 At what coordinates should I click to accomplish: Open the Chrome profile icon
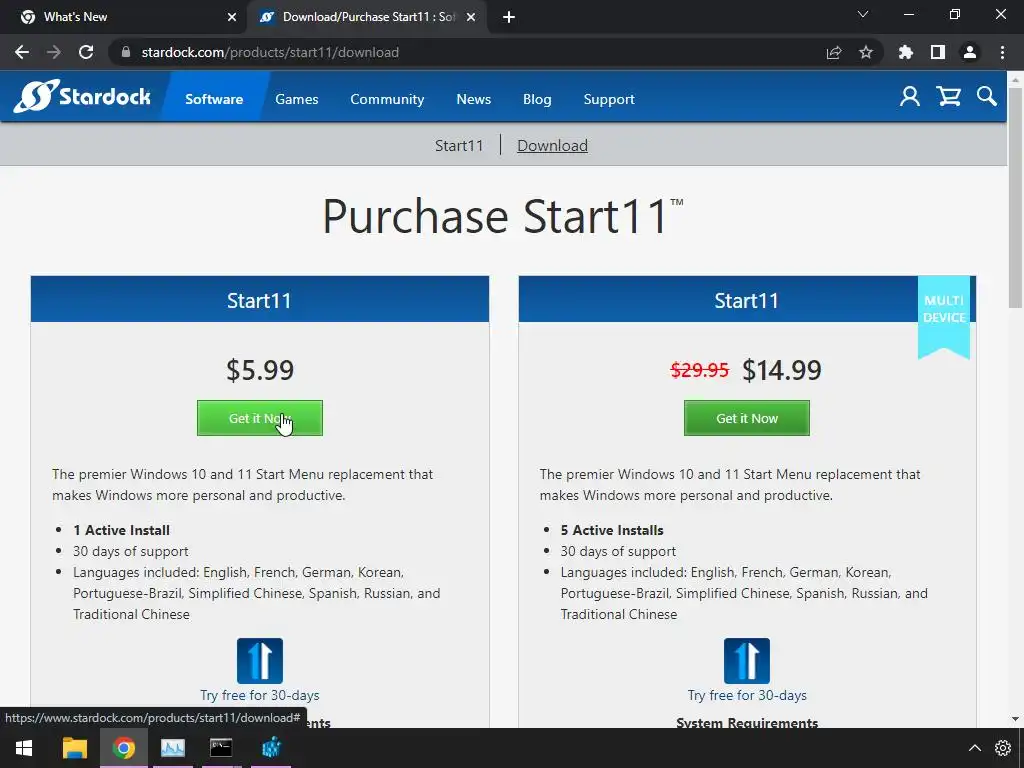click(x=970, y=52)
